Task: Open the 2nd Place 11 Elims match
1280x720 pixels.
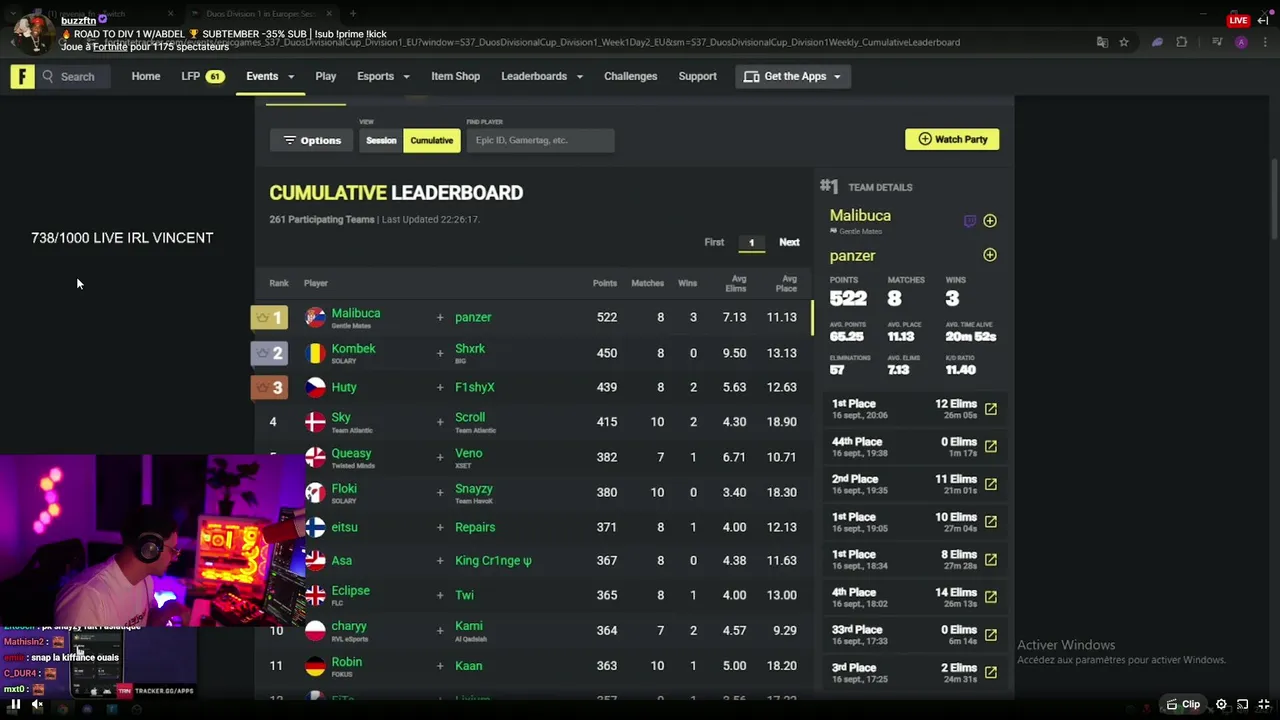Action: [x=990, y=484]
